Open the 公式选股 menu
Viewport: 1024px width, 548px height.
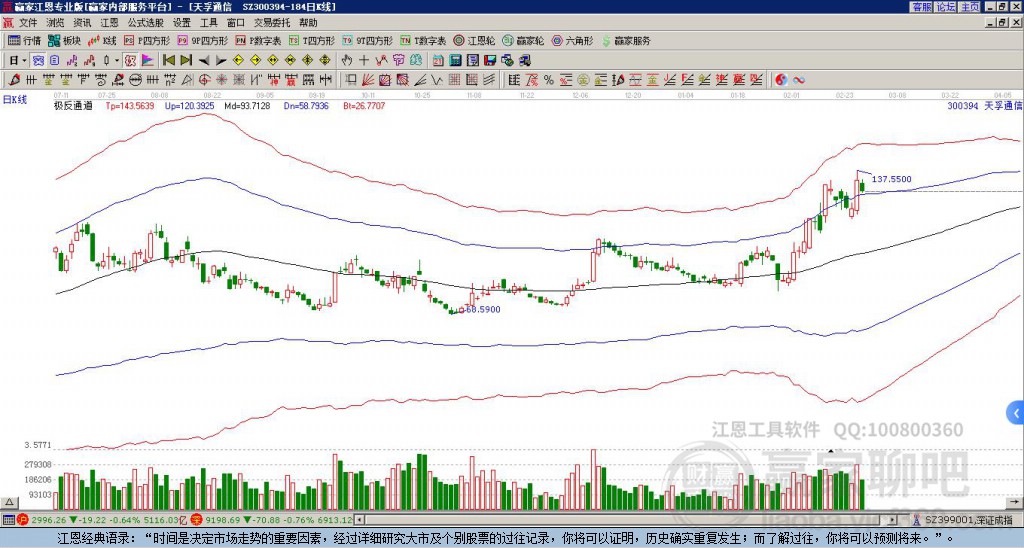click(x=146, y=23)
